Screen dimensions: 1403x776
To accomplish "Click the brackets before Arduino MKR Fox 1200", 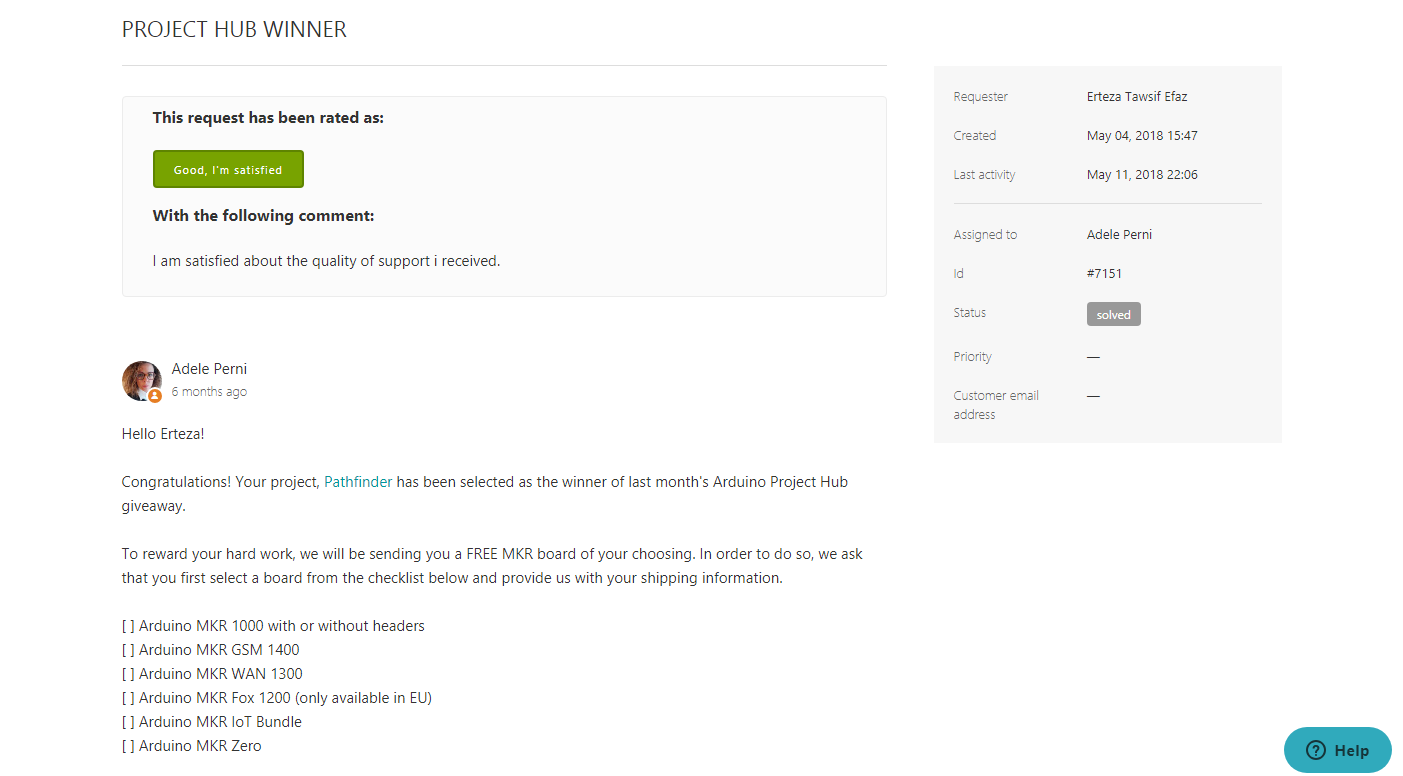I will [x=128, y=698].
